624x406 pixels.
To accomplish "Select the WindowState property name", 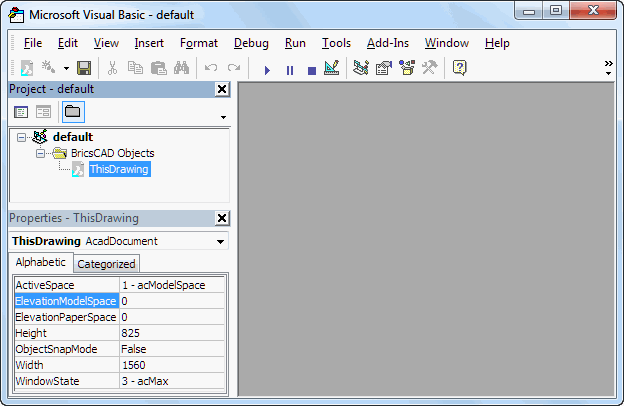I will [66, 381].
